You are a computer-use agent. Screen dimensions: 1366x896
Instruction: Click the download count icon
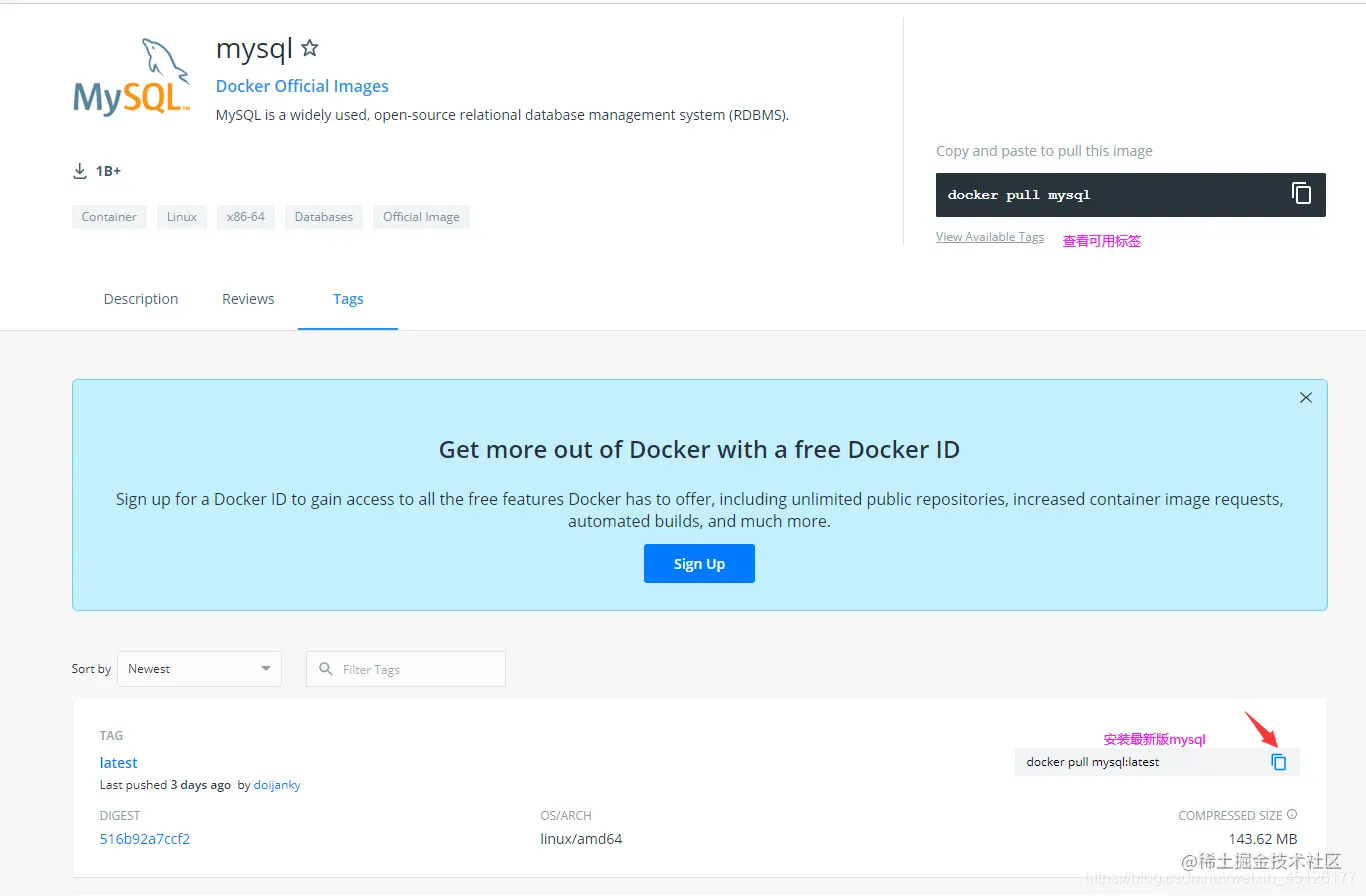tap(80, 171)
